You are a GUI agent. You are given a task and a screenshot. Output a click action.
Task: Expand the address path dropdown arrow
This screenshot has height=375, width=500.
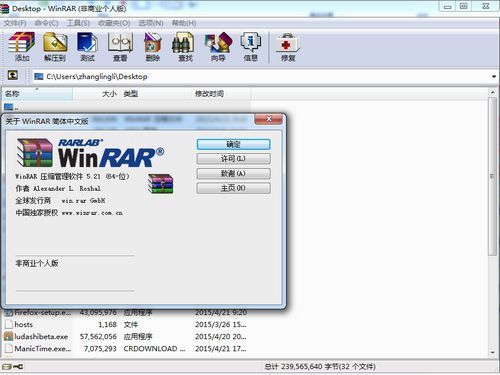click(x=494, y=76)
